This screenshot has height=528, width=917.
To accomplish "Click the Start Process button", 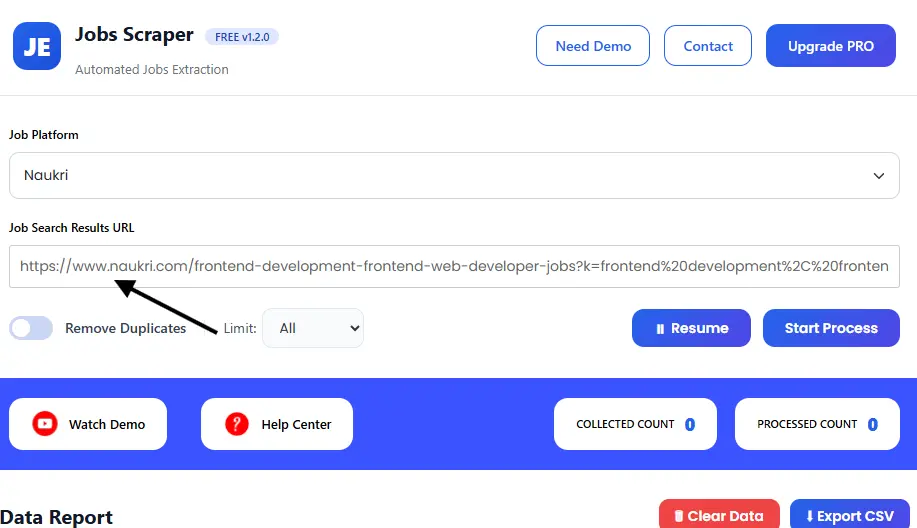I will tap(831, 328).
